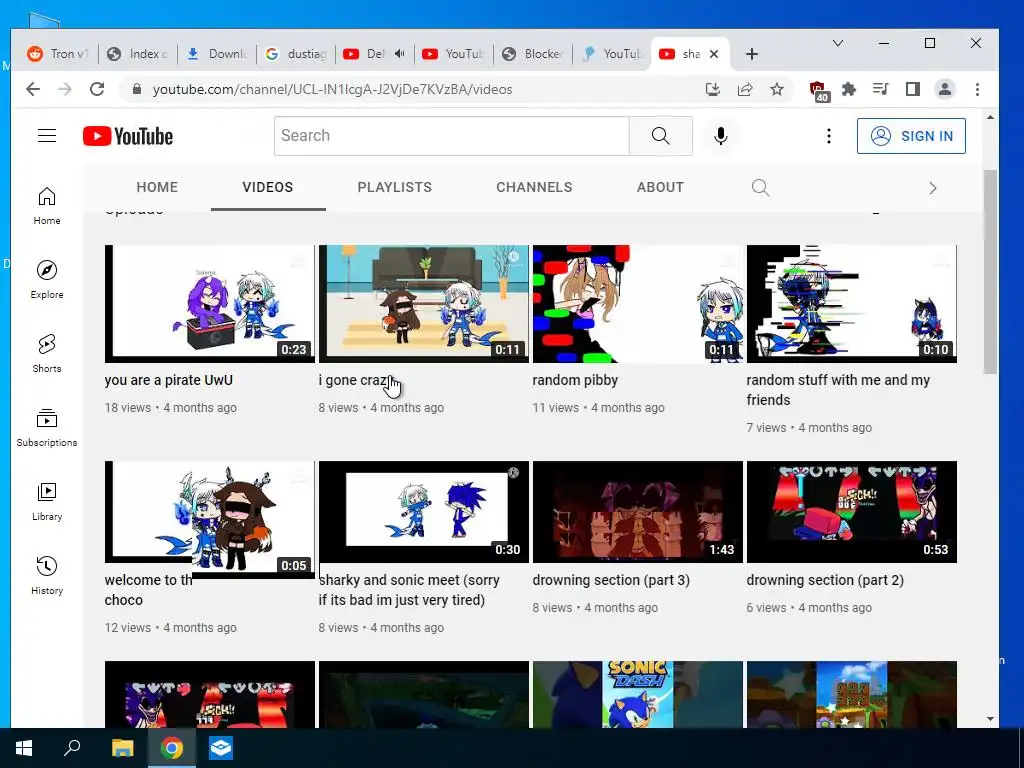Viewport: 1024px width, 768px height.
Task: Open Shorts in sidebar
Action: pyautogui.click(x=47, y=353)
